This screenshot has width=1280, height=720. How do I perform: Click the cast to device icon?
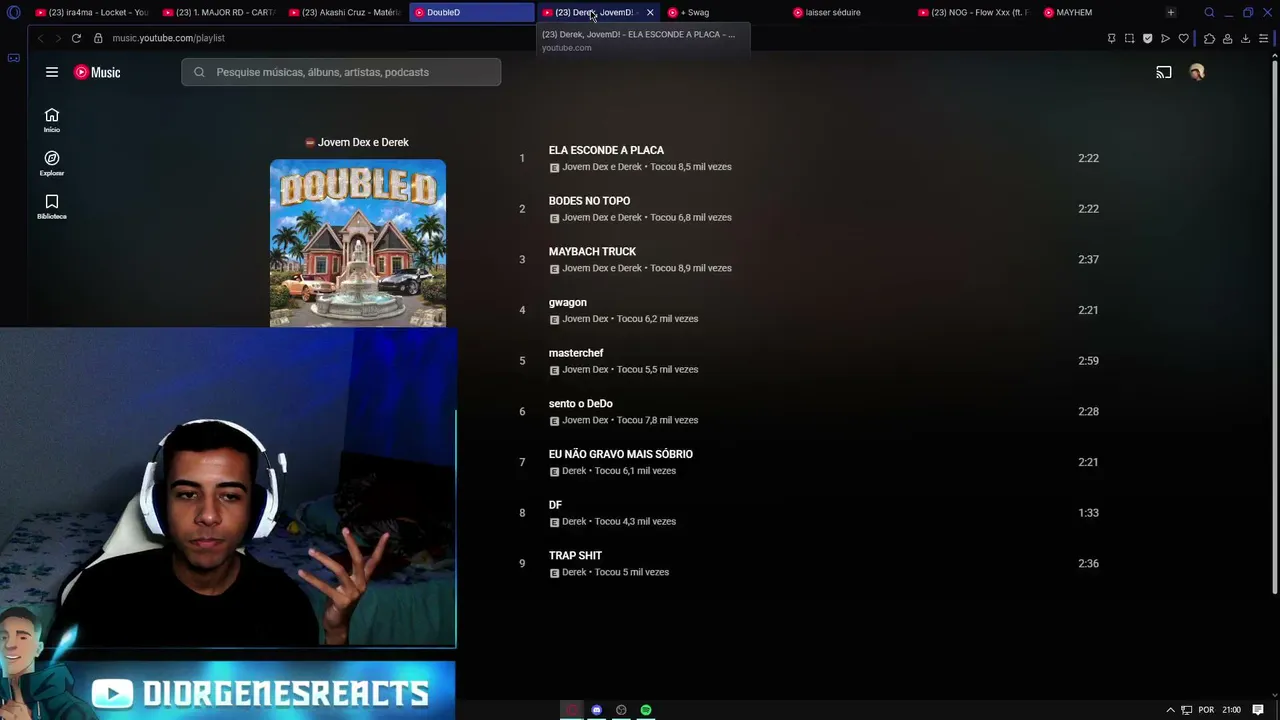point(1164,72)
